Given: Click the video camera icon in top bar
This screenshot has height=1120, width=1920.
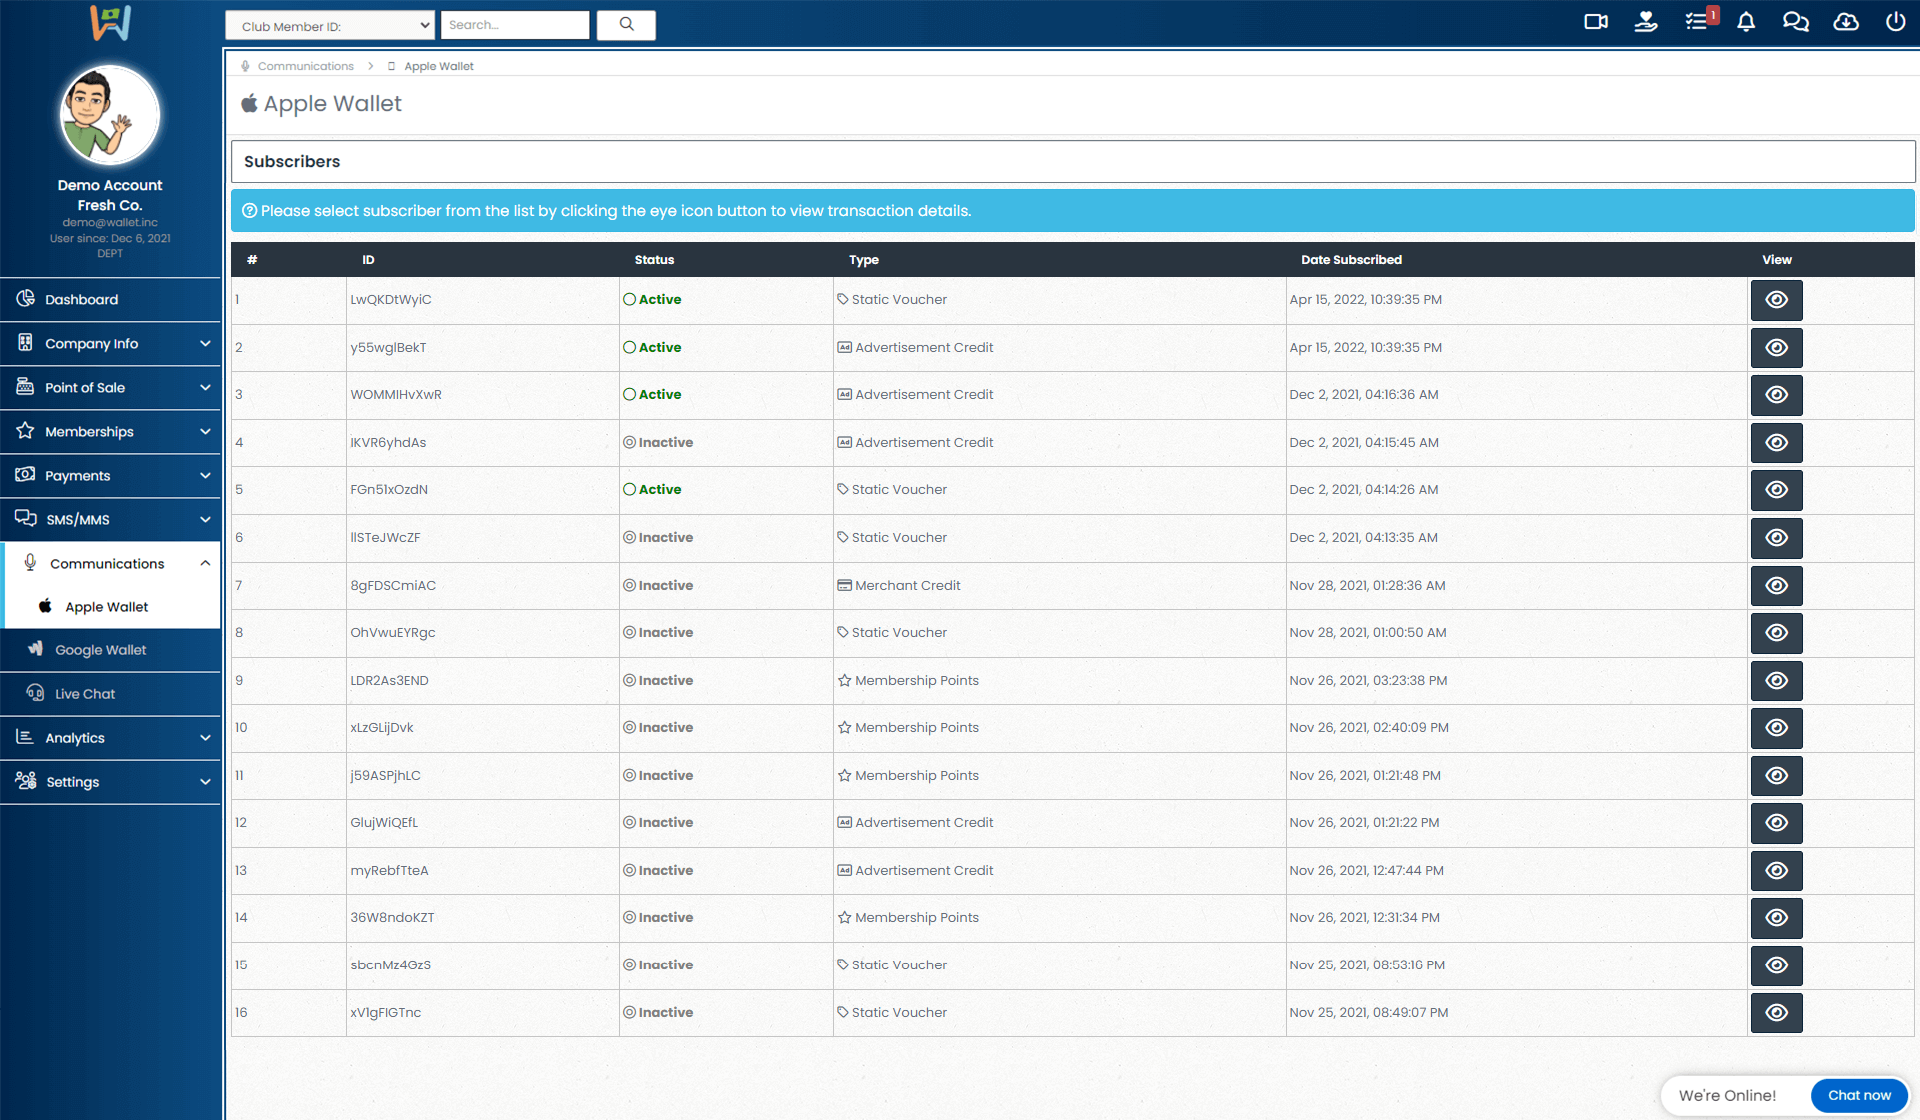Looking at the screenshot, I should 1596,22.
